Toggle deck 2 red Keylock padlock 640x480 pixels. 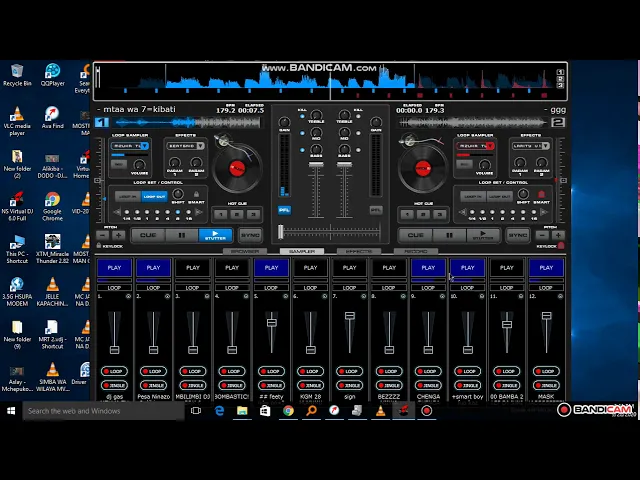click(561, 245)
